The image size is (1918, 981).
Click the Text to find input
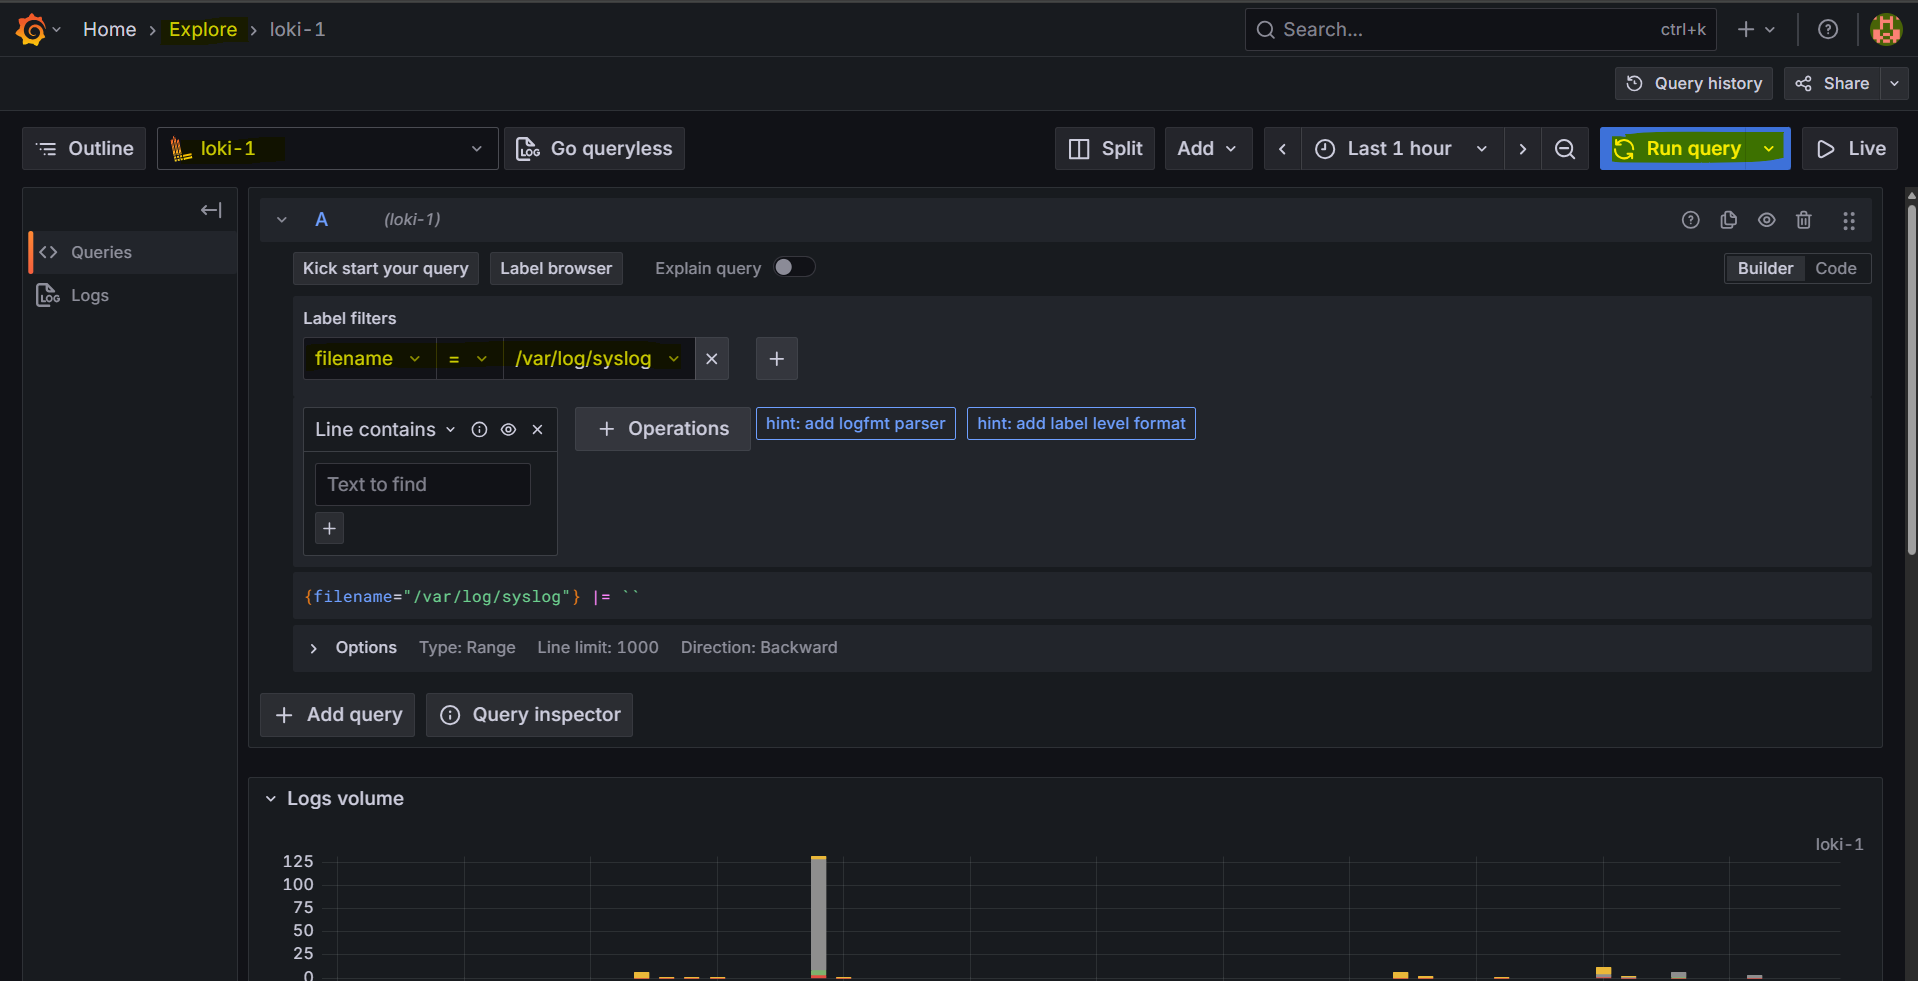tap(423, 485)
